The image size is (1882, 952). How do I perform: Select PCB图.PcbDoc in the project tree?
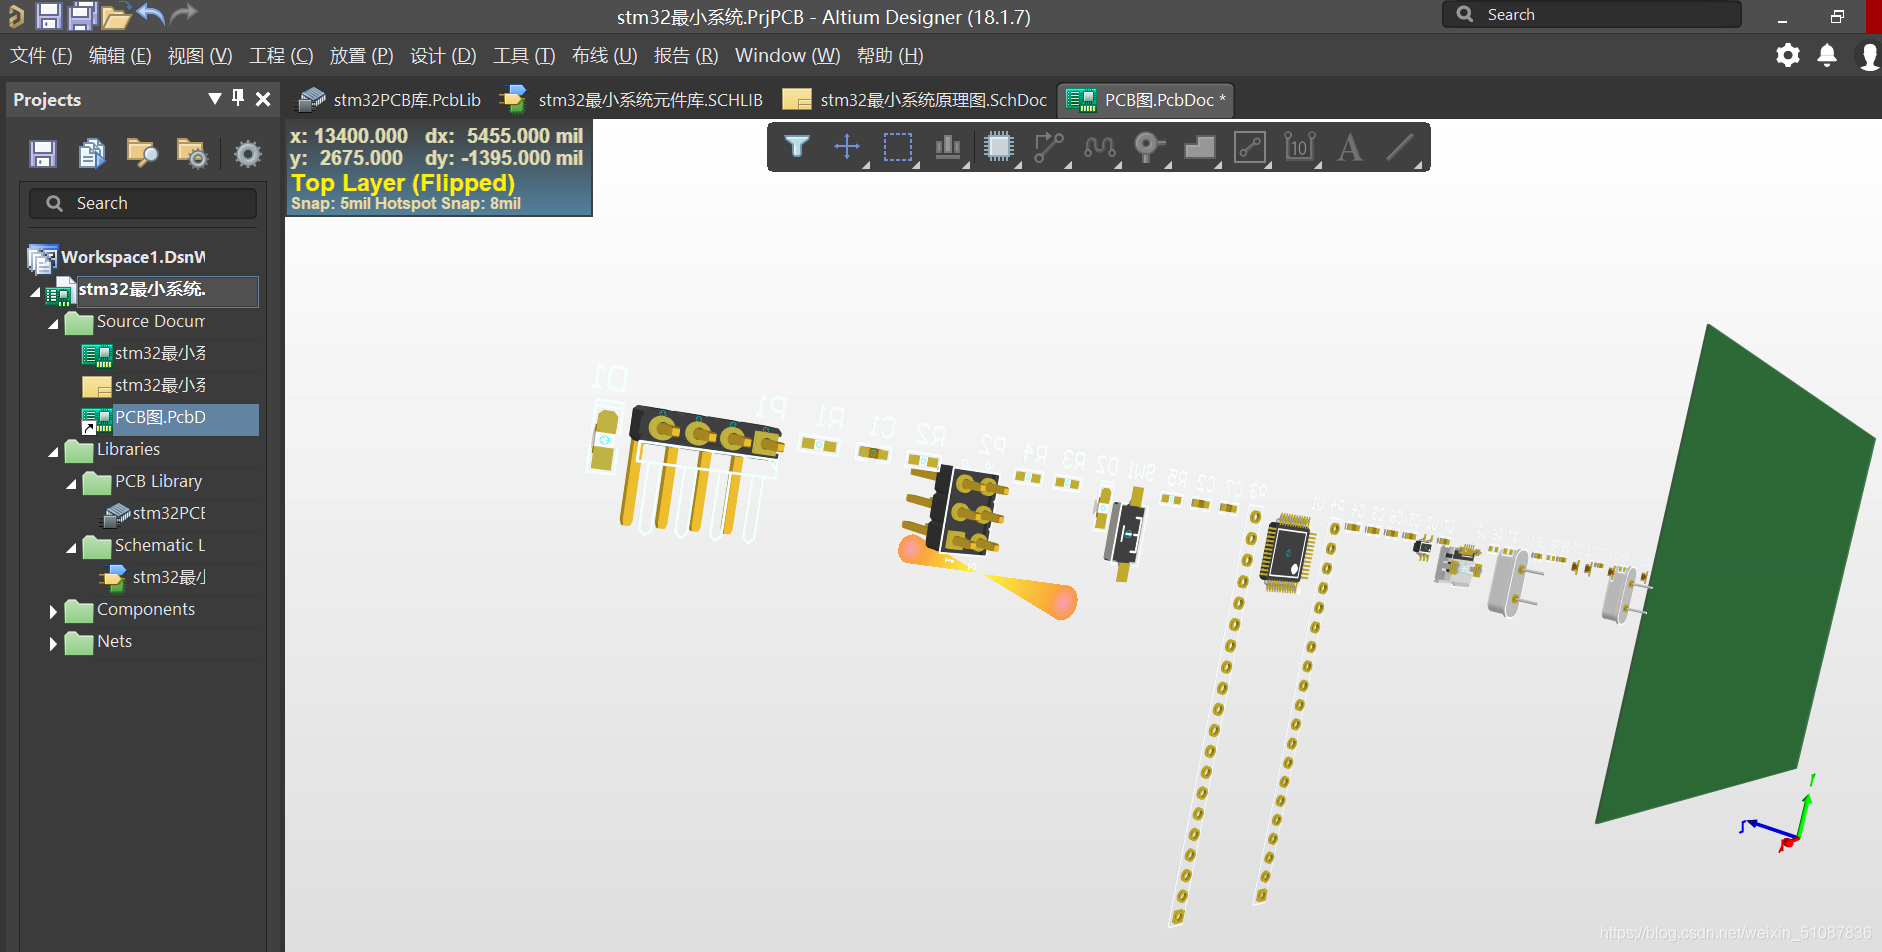click(x=160, y=418)
